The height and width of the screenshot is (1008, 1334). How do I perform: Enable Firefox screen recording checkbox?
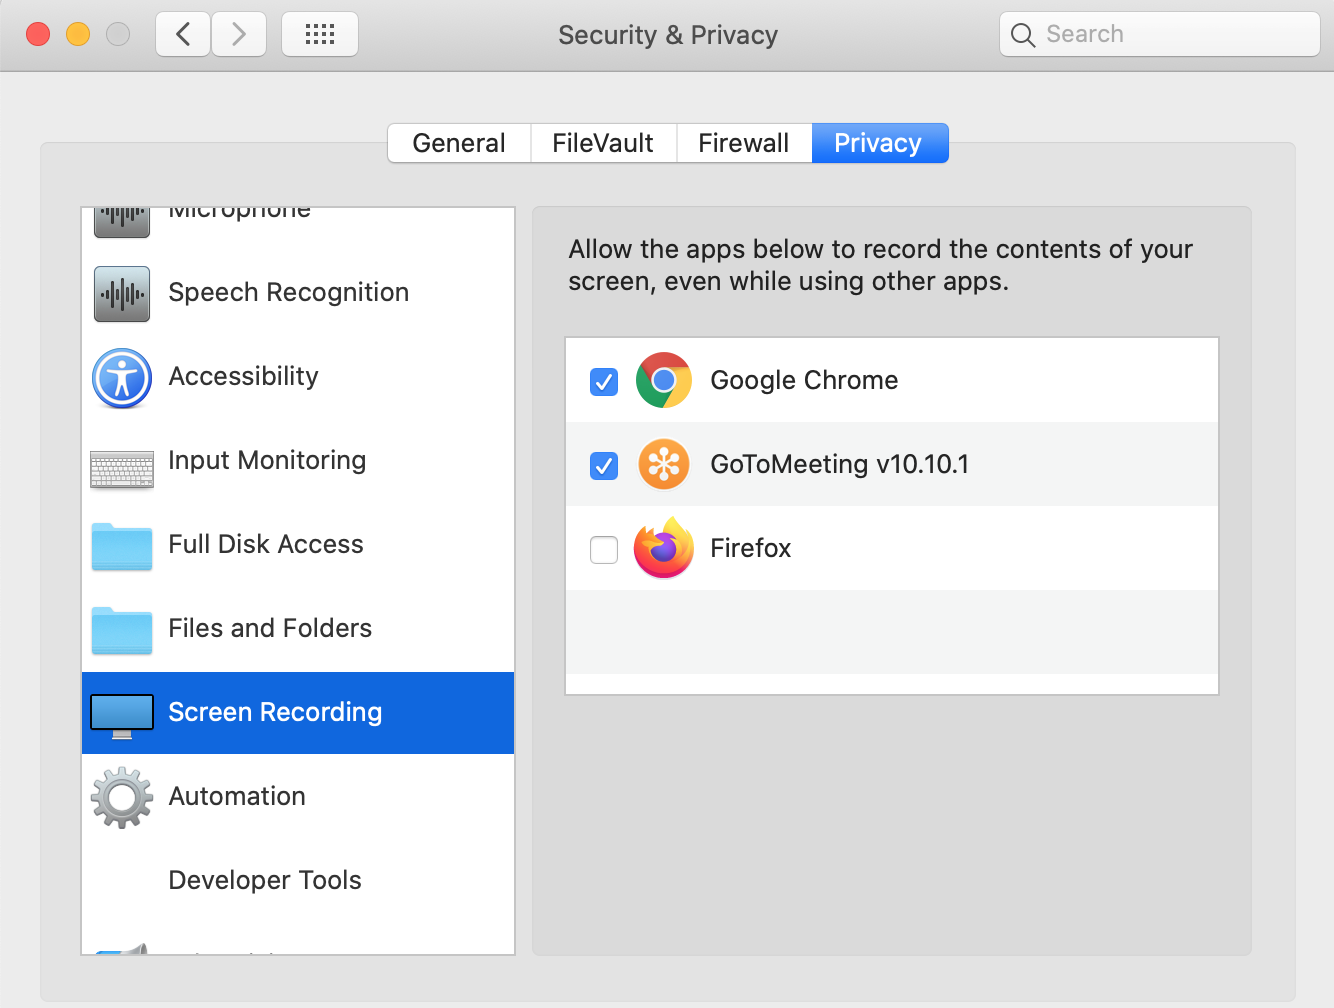(604, 550)
